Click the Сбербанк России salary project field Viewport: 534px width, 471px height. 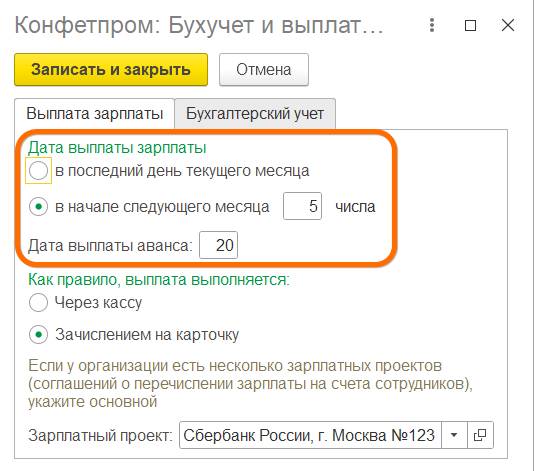point(310,435)
